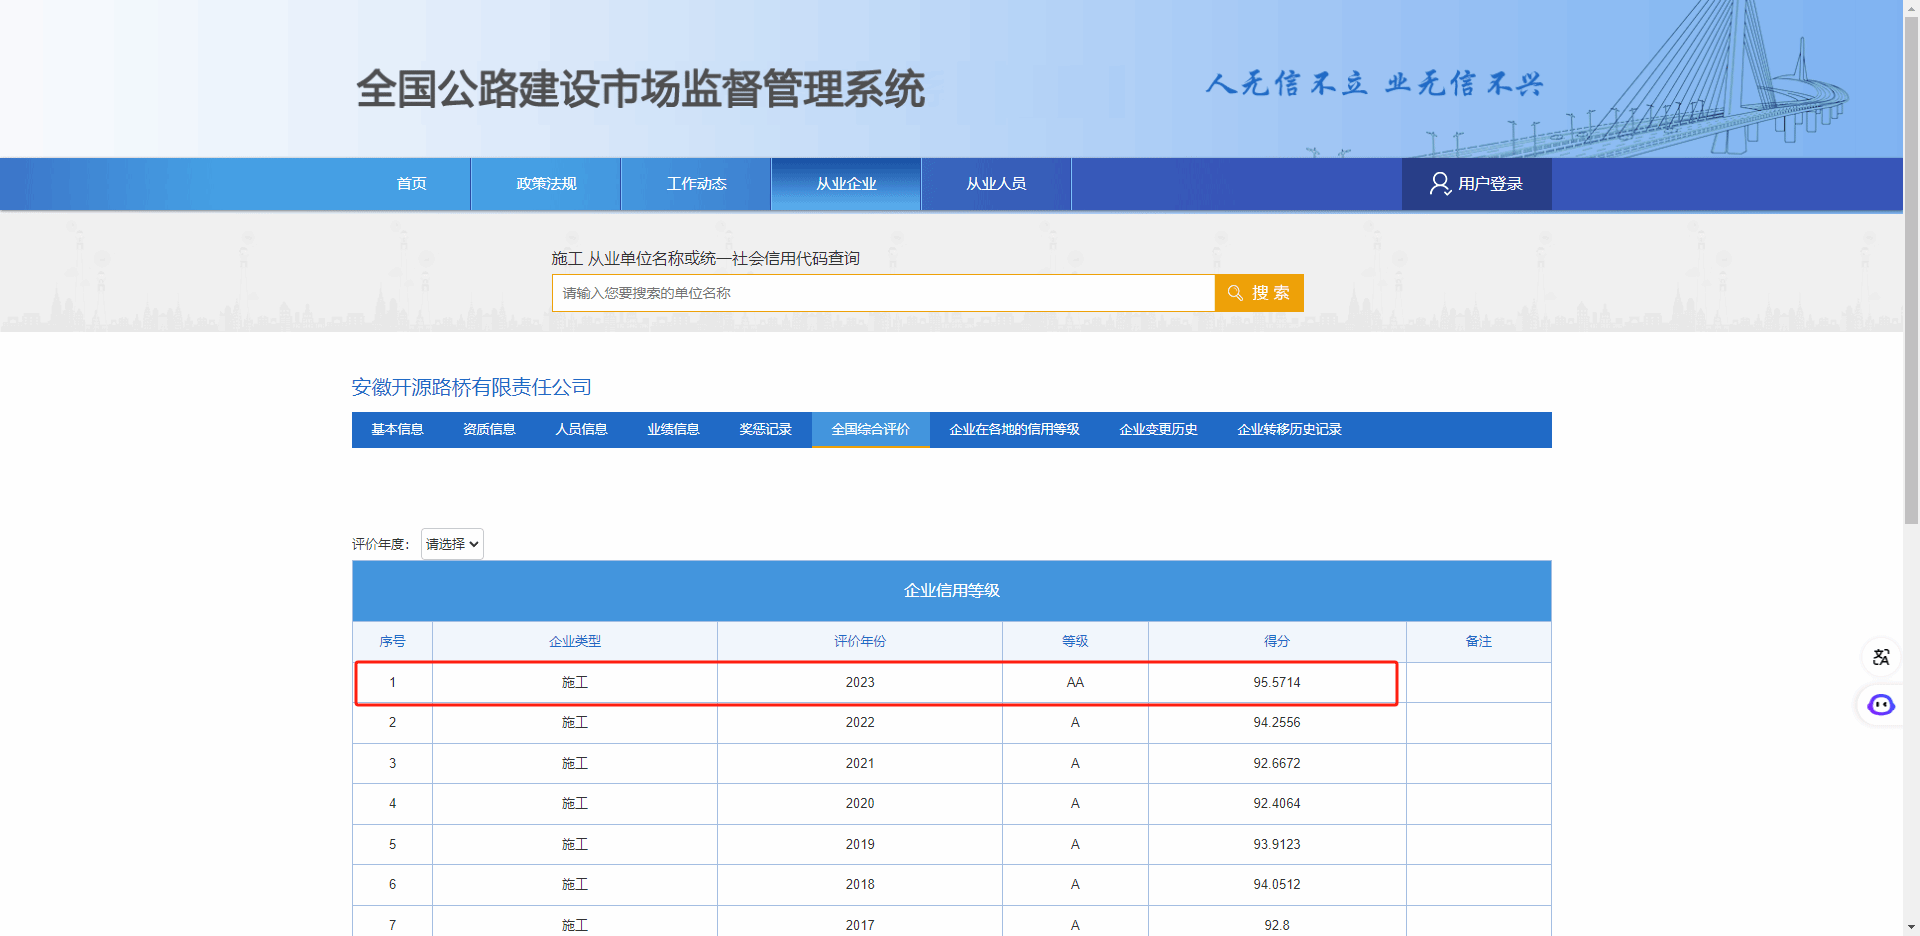Switch to the 资质信息 tab
This screenshot has width=1920, height=936.
[x=489, y=430]
